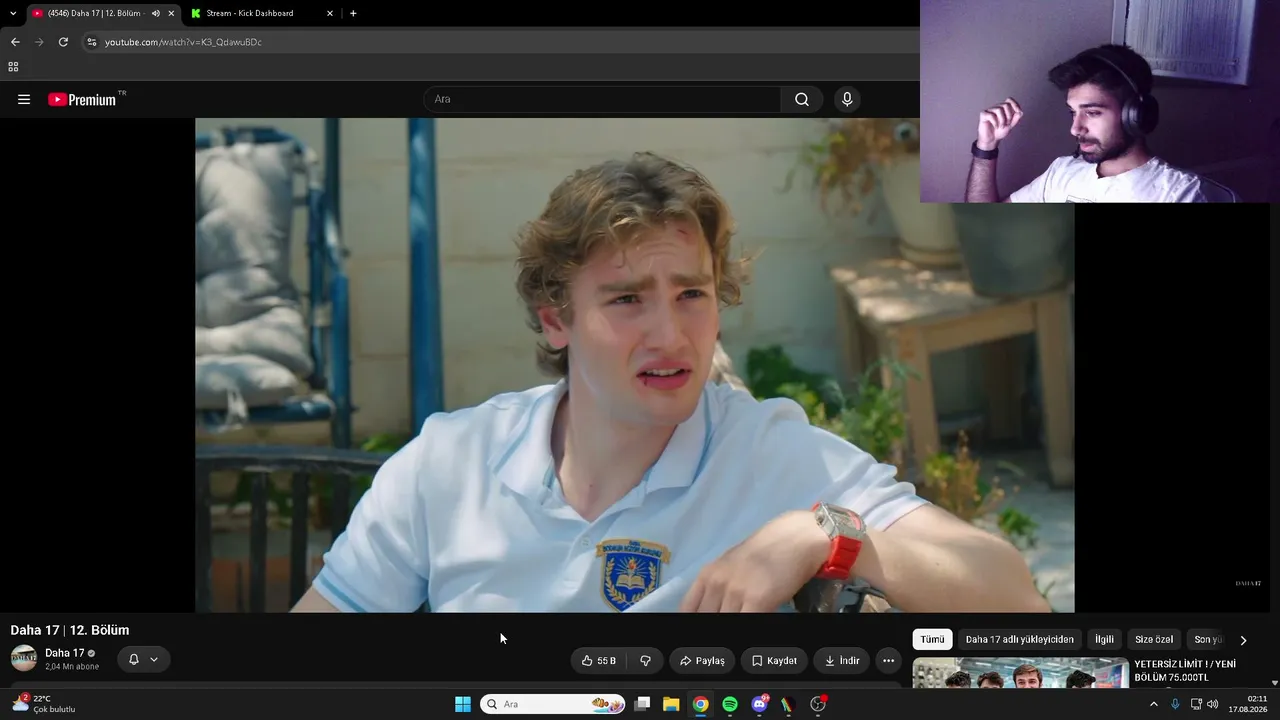Image resolution: width=1280 pixels, height=720 pixels.
Task: Dislike the Daha 17 video
Action: pos(646,661)
